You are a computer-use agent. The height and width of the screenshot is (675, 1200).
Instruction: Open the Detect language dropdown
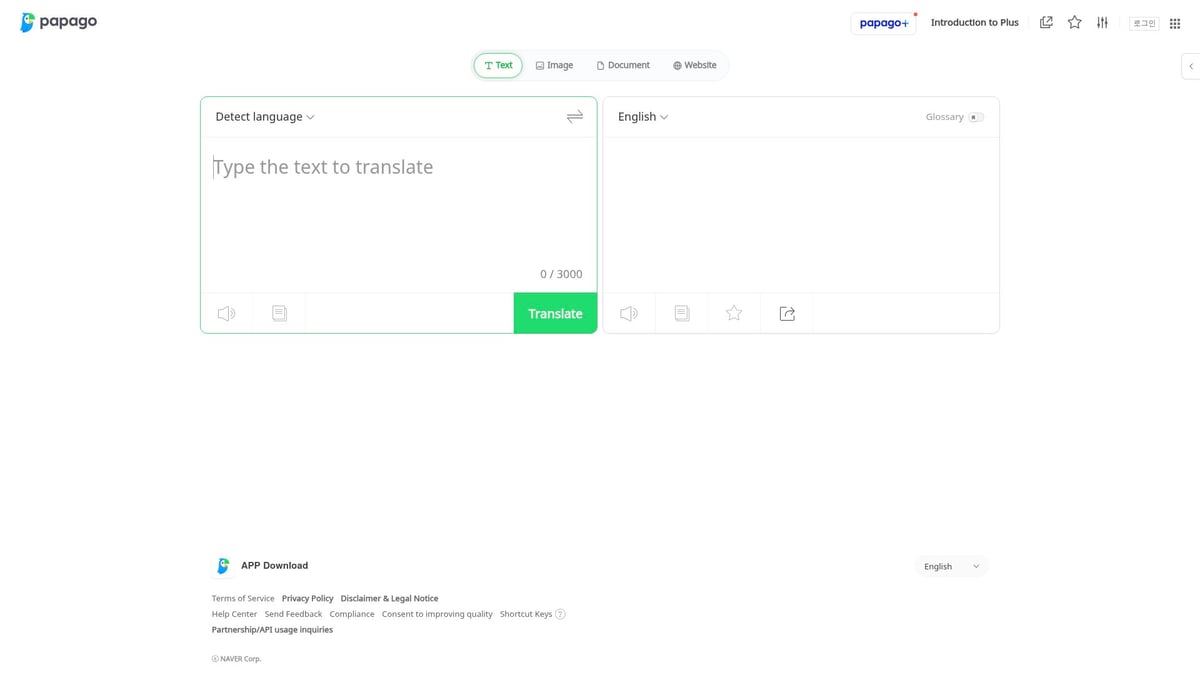point(263,116)
